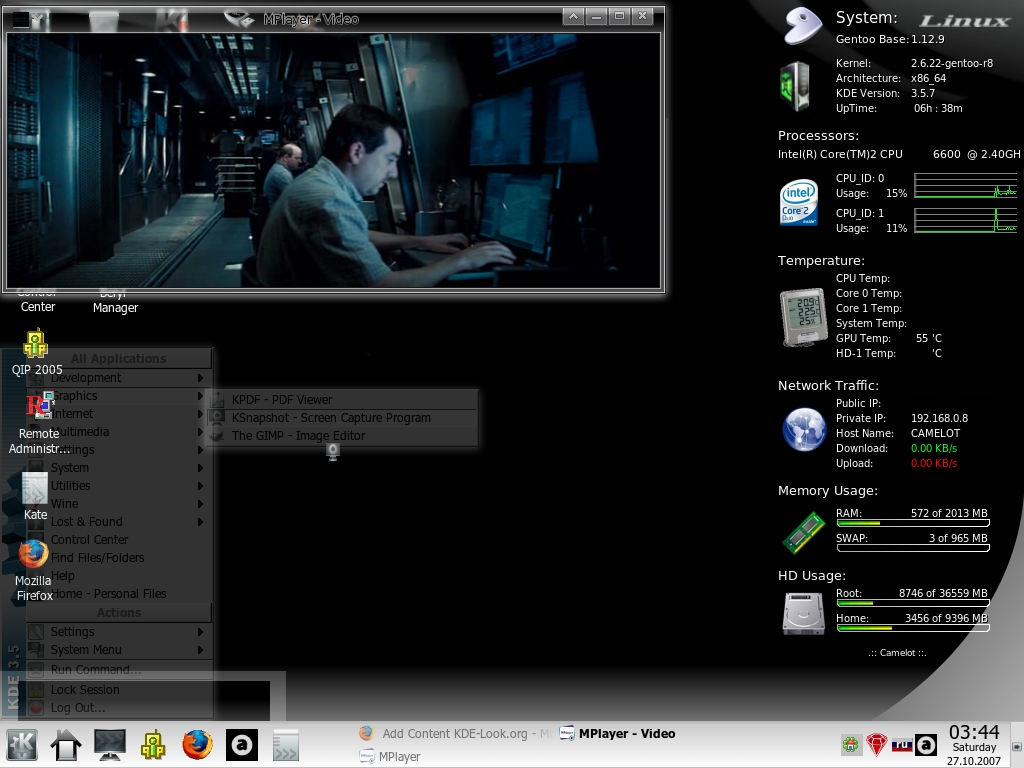Click the clock showing 03:44
The width and height of the screenshot is (1024, 768).
(974, 733)
